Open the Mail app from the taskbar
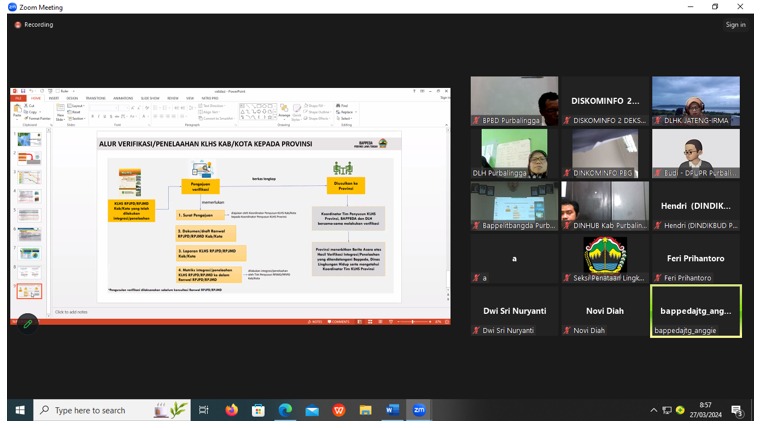This screenshot has width=764, height=428. pos(312,410)
